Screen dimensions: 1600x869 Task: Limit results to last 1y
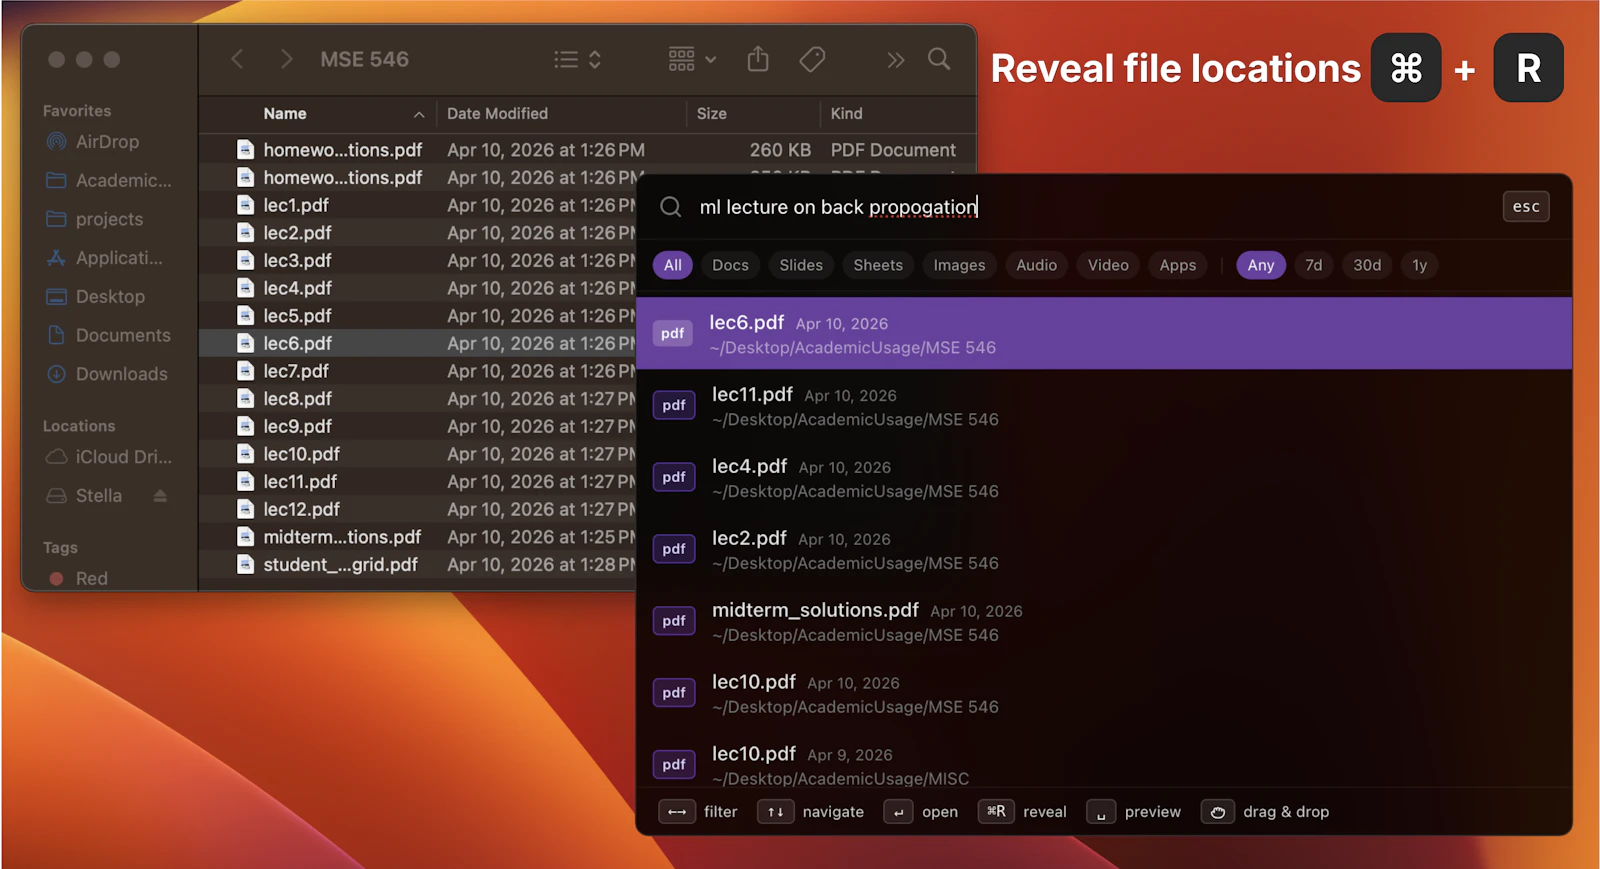[x=1420, y=265]
